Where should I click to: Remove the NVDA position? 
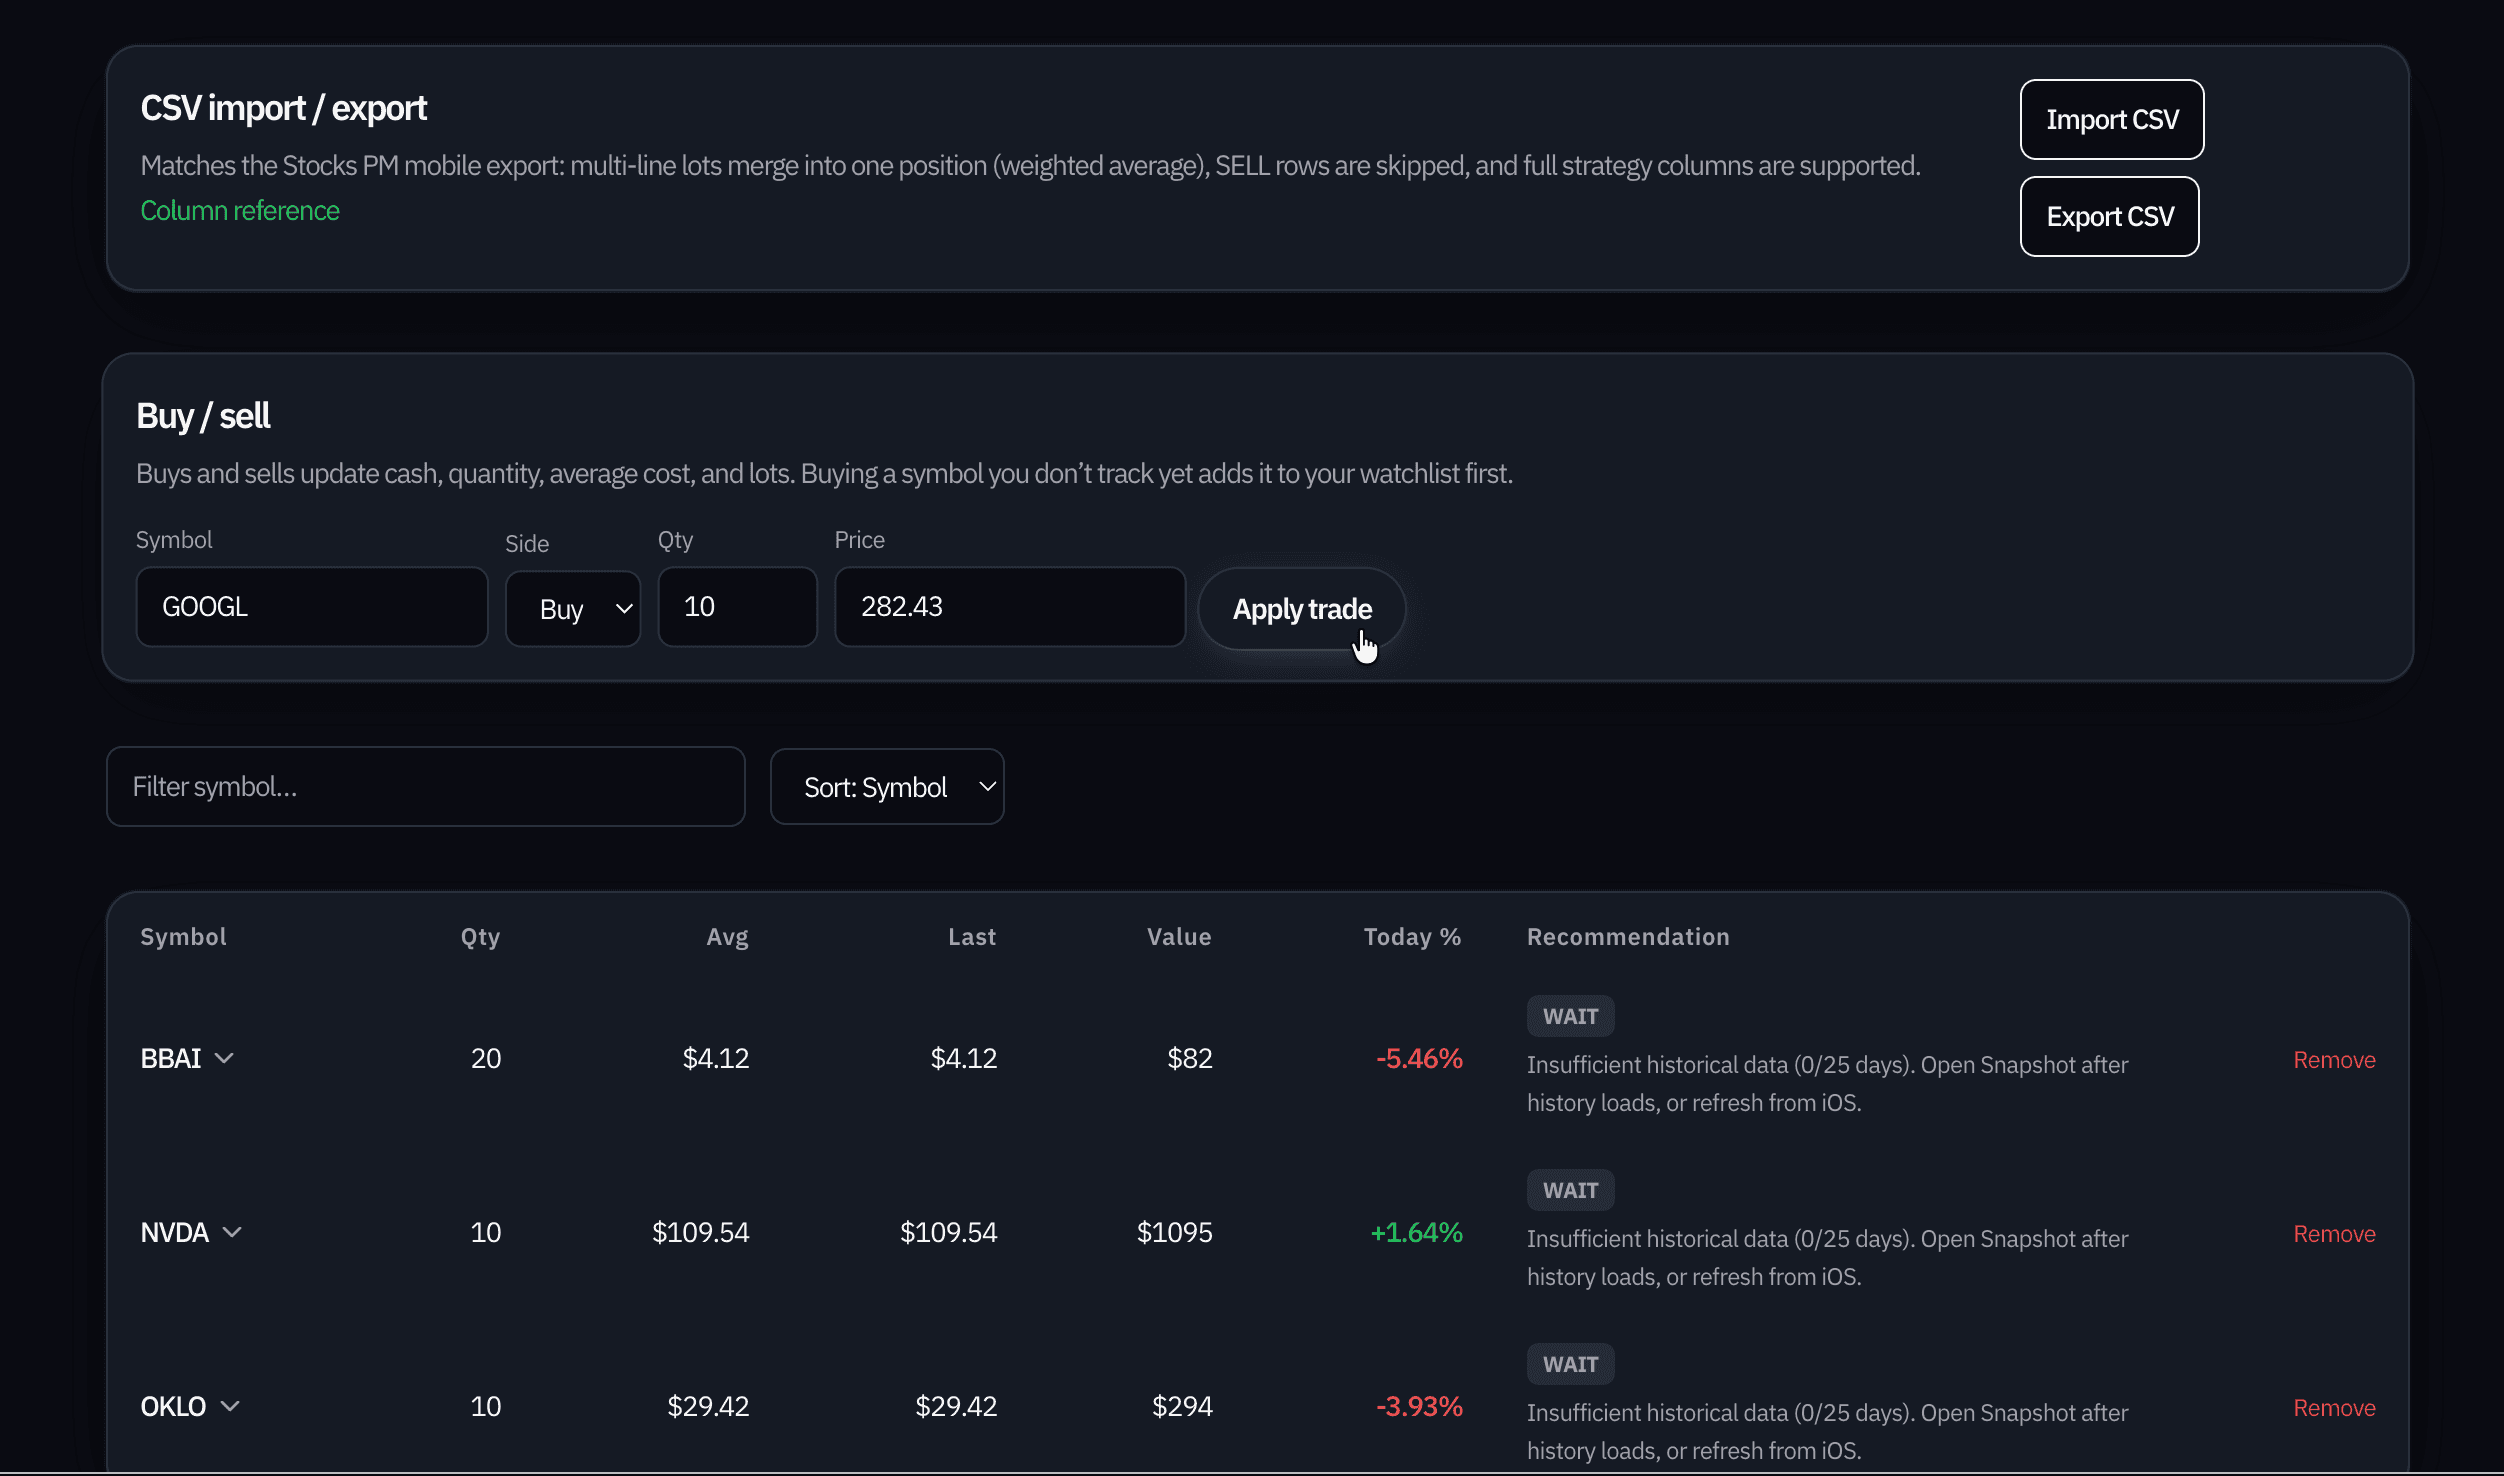point(2334,1233)
